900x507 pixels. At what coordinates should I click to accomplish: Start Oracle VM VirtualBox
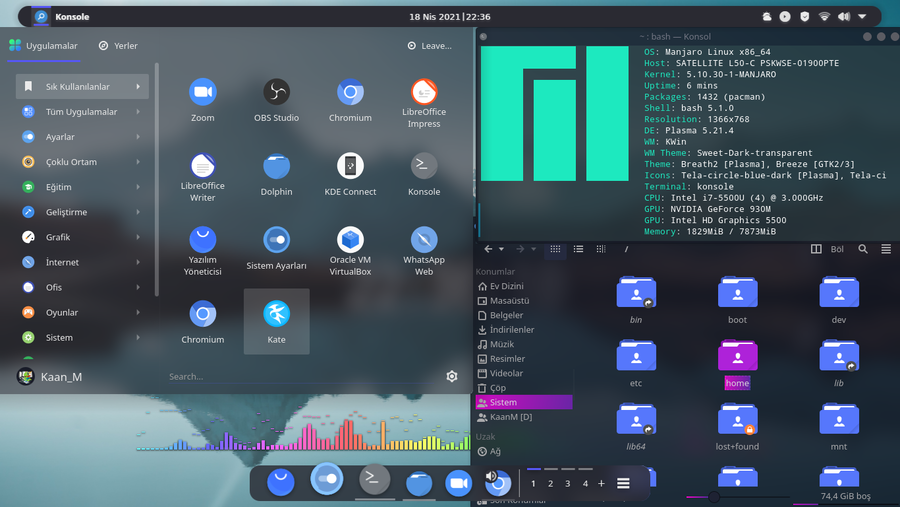[350, 240]
